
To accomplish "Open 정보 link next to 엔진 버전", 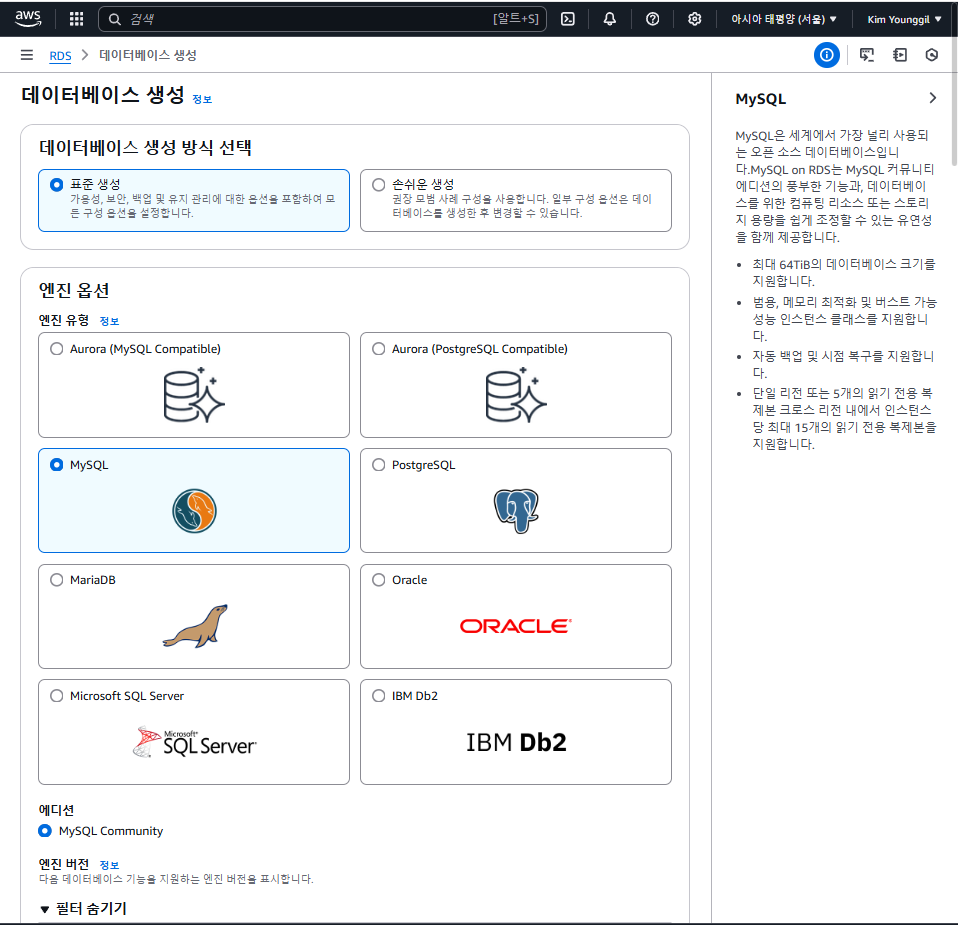I will pyautogui.click(x=109, y=865).
